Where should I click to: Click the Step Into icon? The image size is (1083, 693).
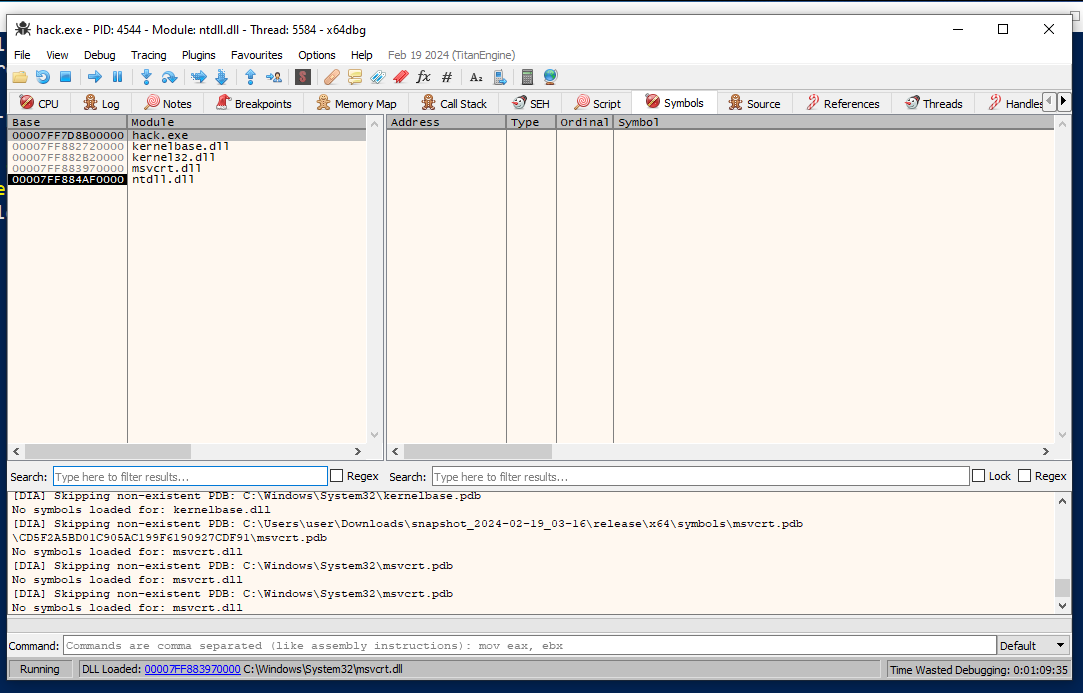[146, 77]
